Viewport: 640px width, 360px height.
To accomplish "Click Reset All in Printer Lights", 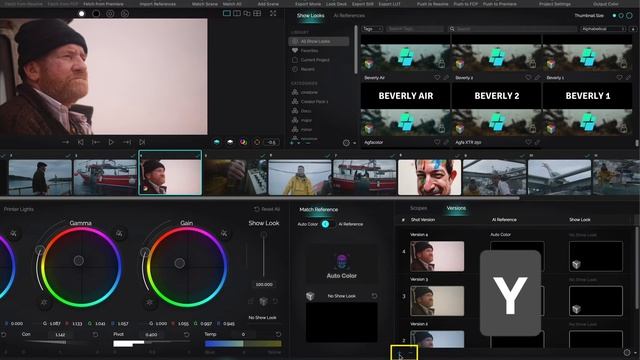I will pos(267,209).
